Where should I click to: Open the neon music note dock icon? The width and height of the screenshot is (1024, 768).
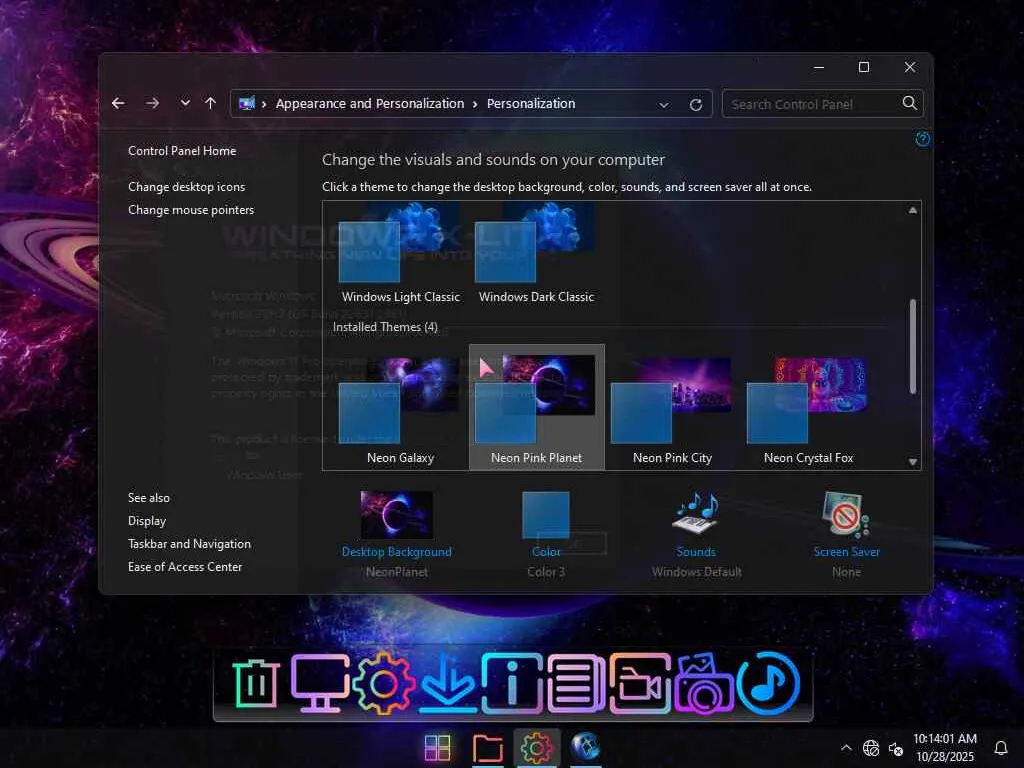tap(768, 683)
